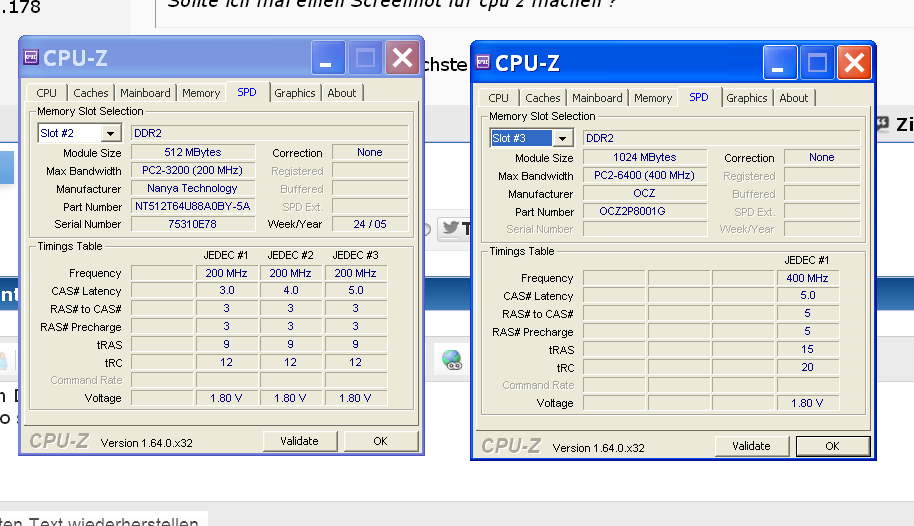The height and width of the screenshot is (526, 914).
Task: Click Validate button in left CPU-Z window
Action: 300,441
